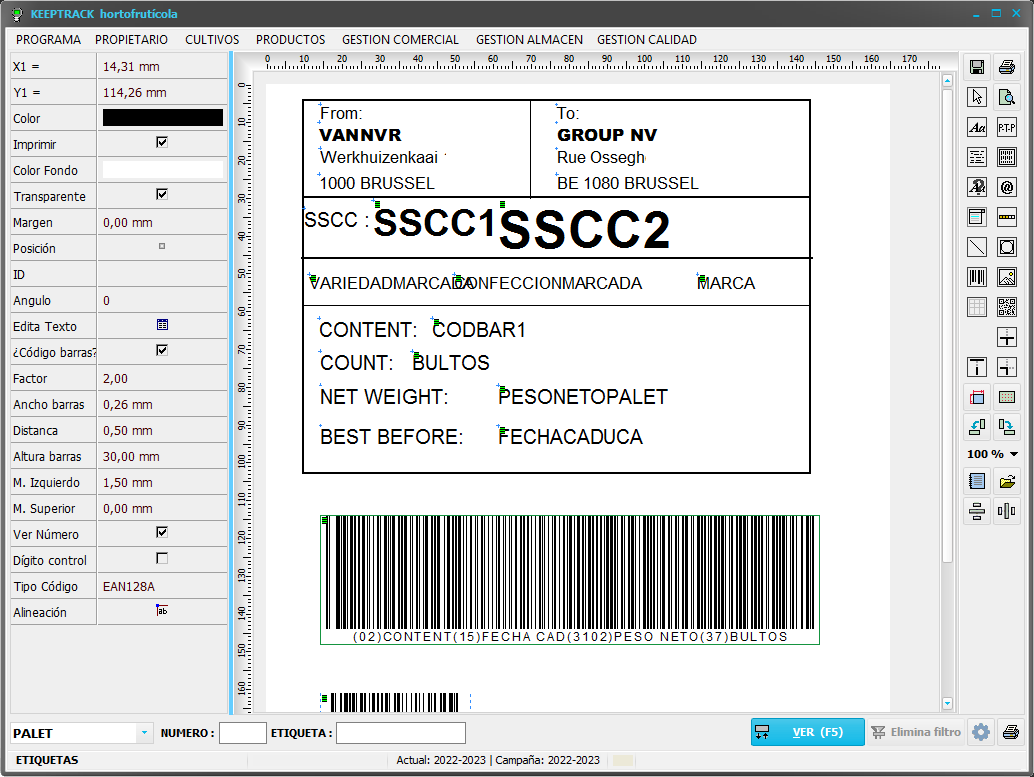Select the large EAN128 barcode on the label
1034x777 pixels.
(x=570, y=579)
